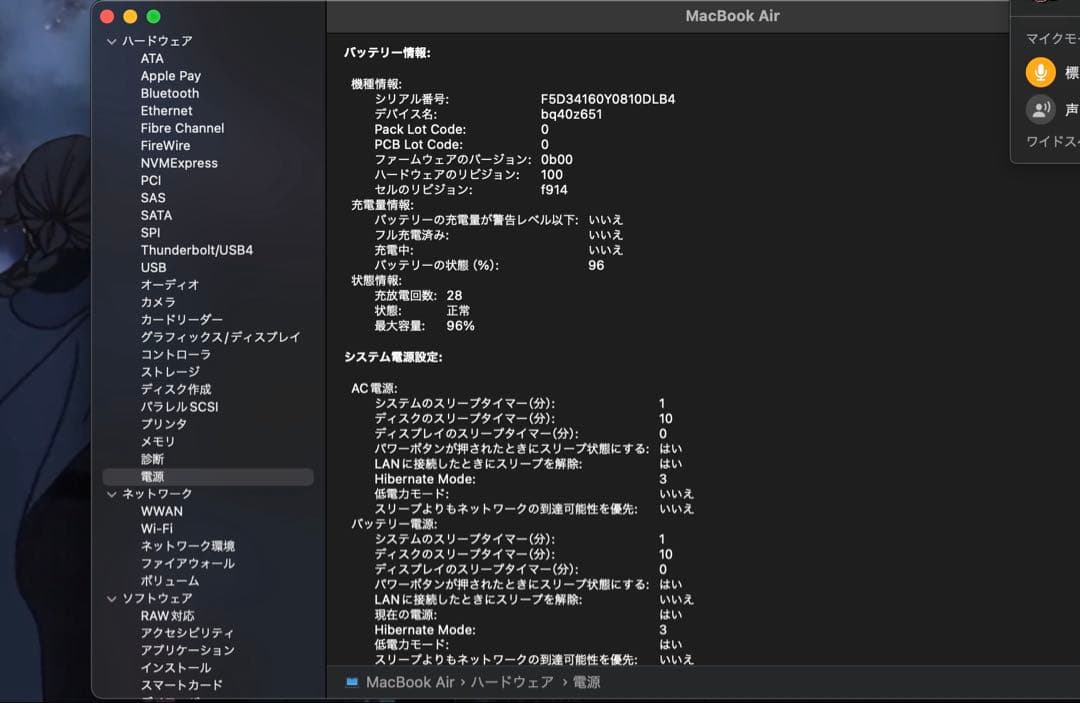1080x703 pixels.
Task: Click the green full-screen window button
Action: (153, 17)
